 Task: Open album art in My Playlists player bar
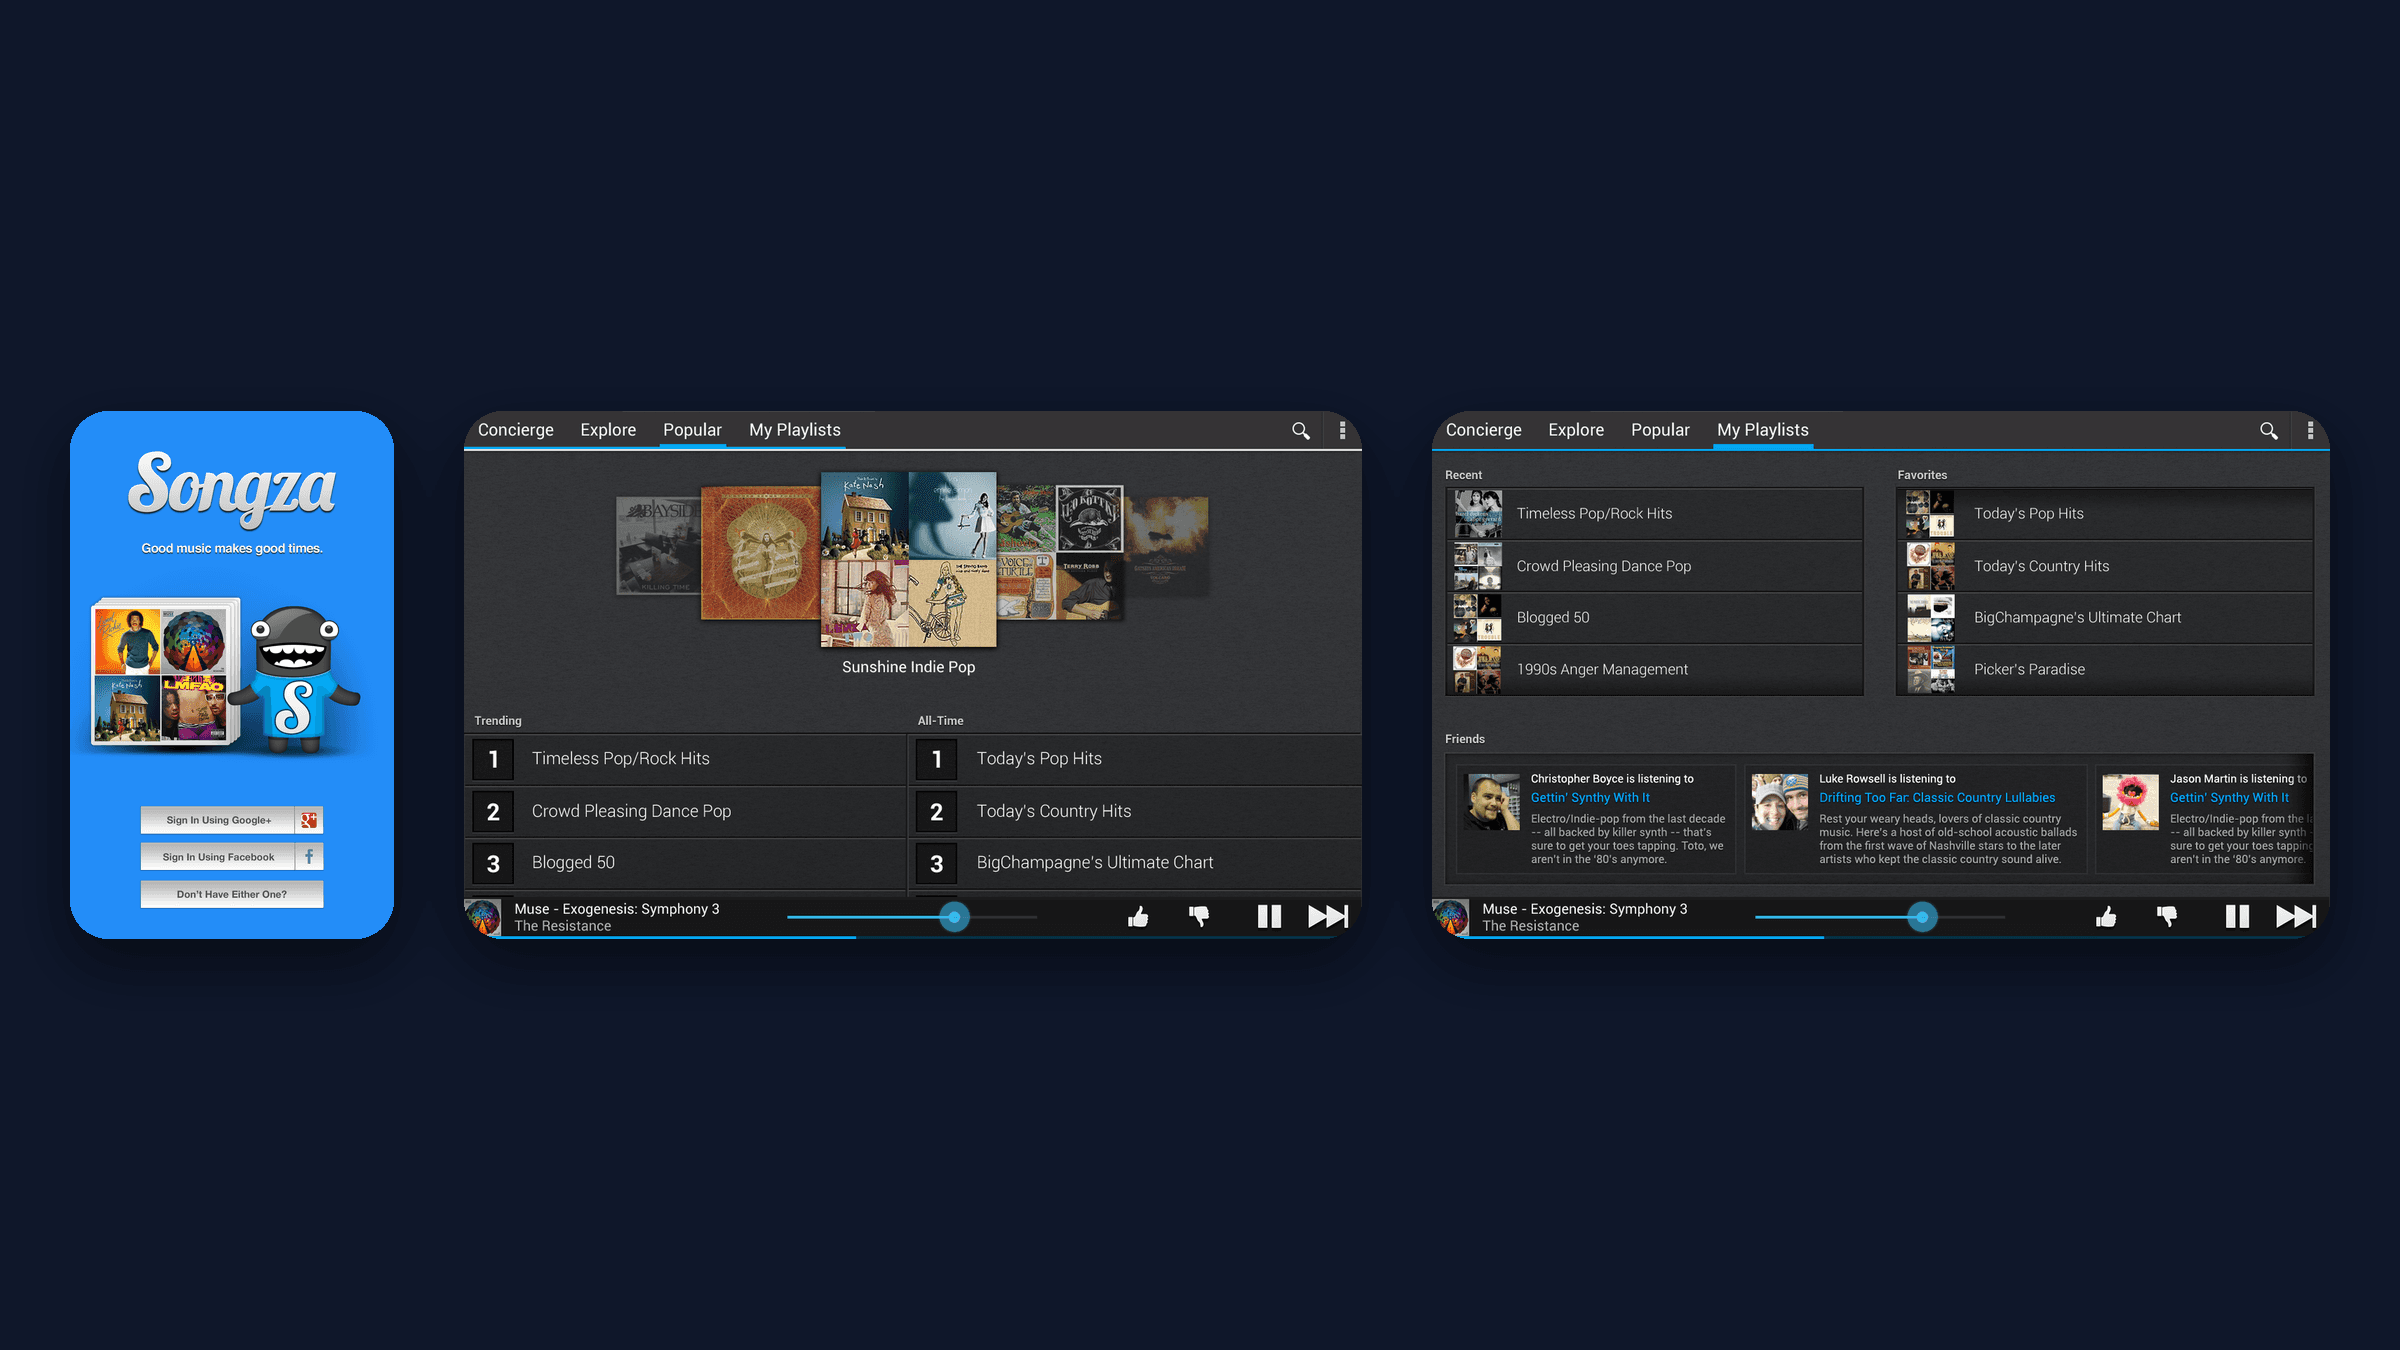coord(1451,917)
